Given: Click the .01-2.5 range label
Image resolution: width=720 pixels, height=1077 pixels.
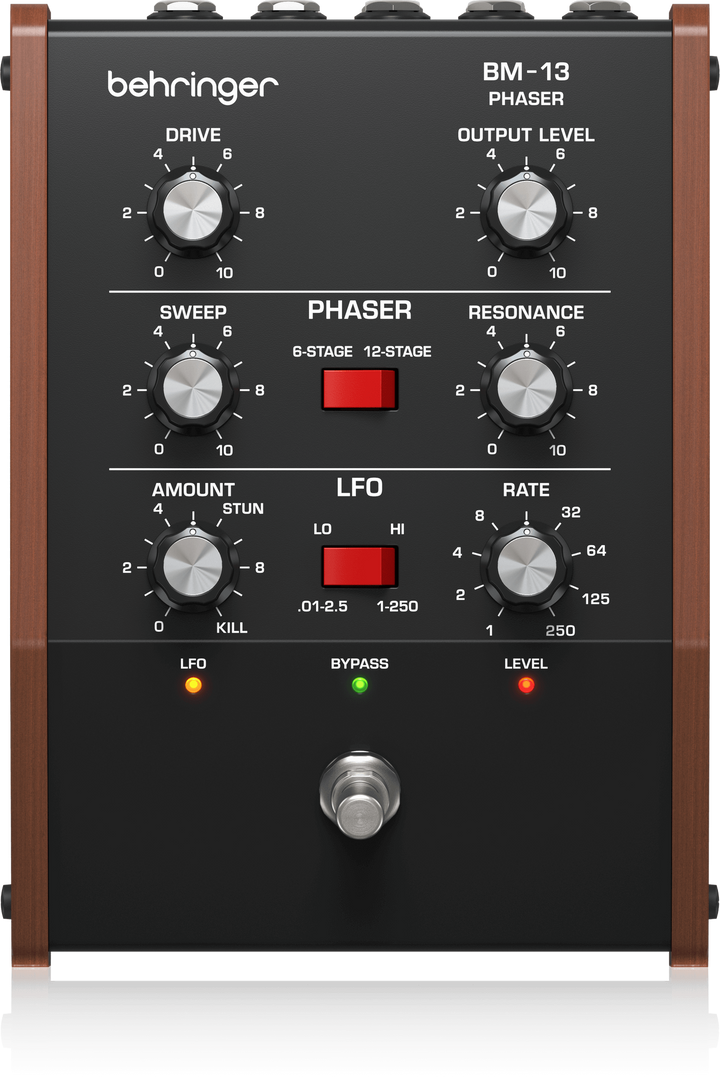Looking at the screenshot, I should tap(322, 606).
